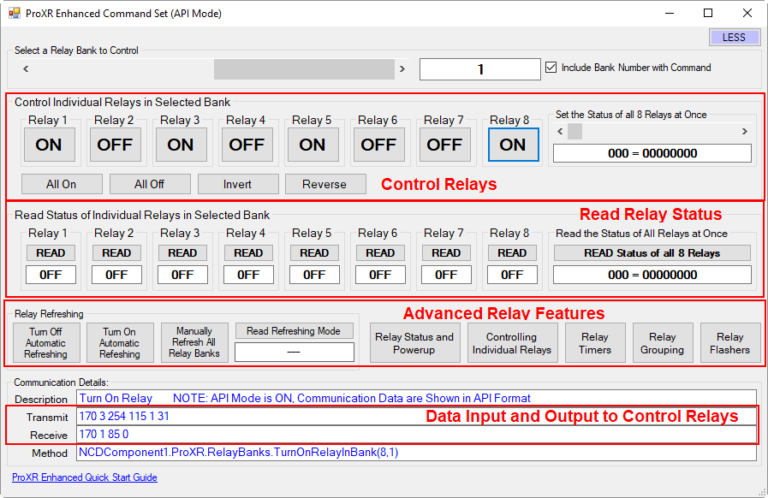Toggle Relay 2 OFF button
768x498 pixels.
tap(114, 144)
